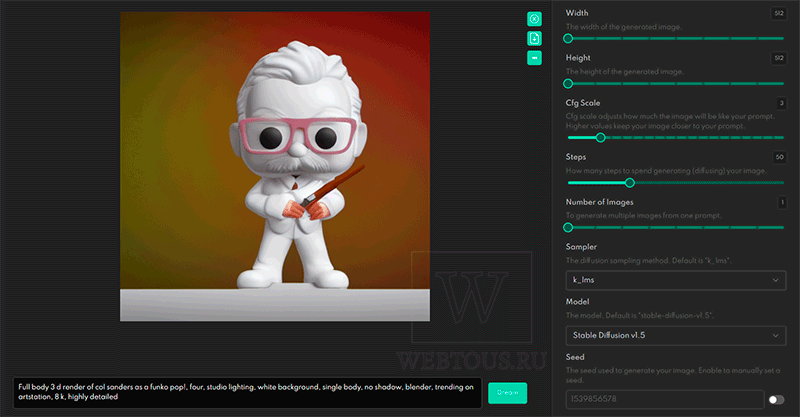Click the Cfg Scale slider knob
The image size is (800, 417).
(x=601, y=137)
